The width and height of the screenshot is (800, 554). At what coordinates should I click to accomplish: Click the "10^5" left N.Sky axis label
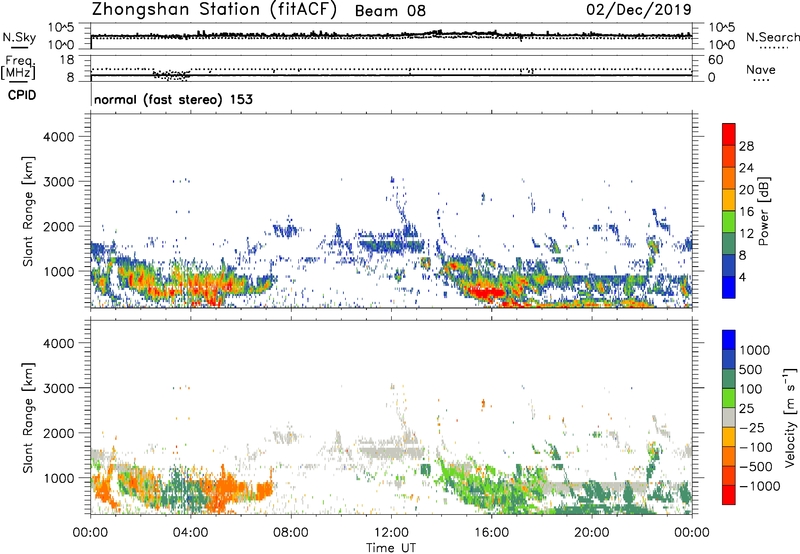click(x=61, y=28)
